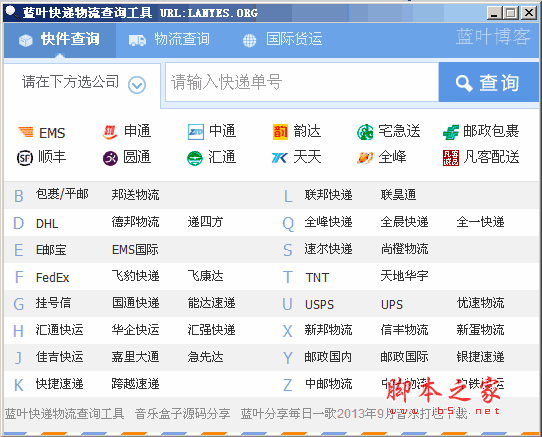Screen dimensions: 542x437
Task: Click the 全峰 orange logo icon
Action: [365, 158]
